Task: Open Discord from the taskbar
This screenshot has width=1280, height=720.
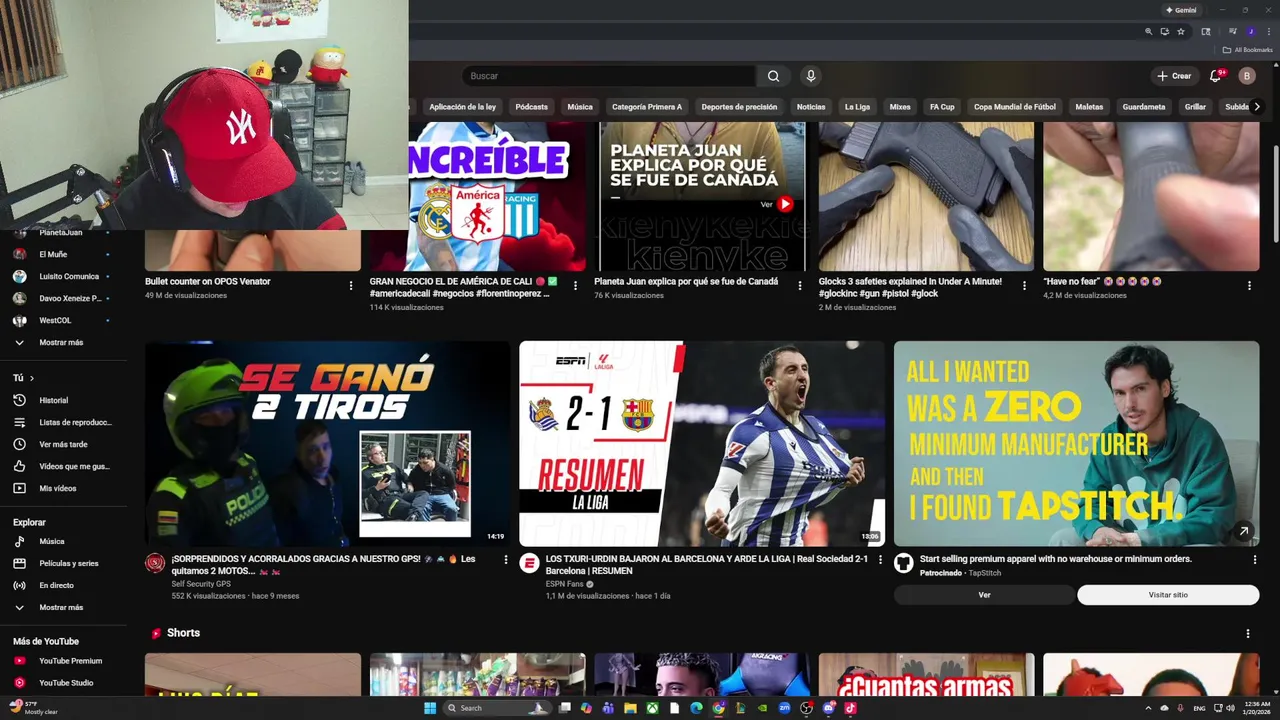Action: coord(829,708)
